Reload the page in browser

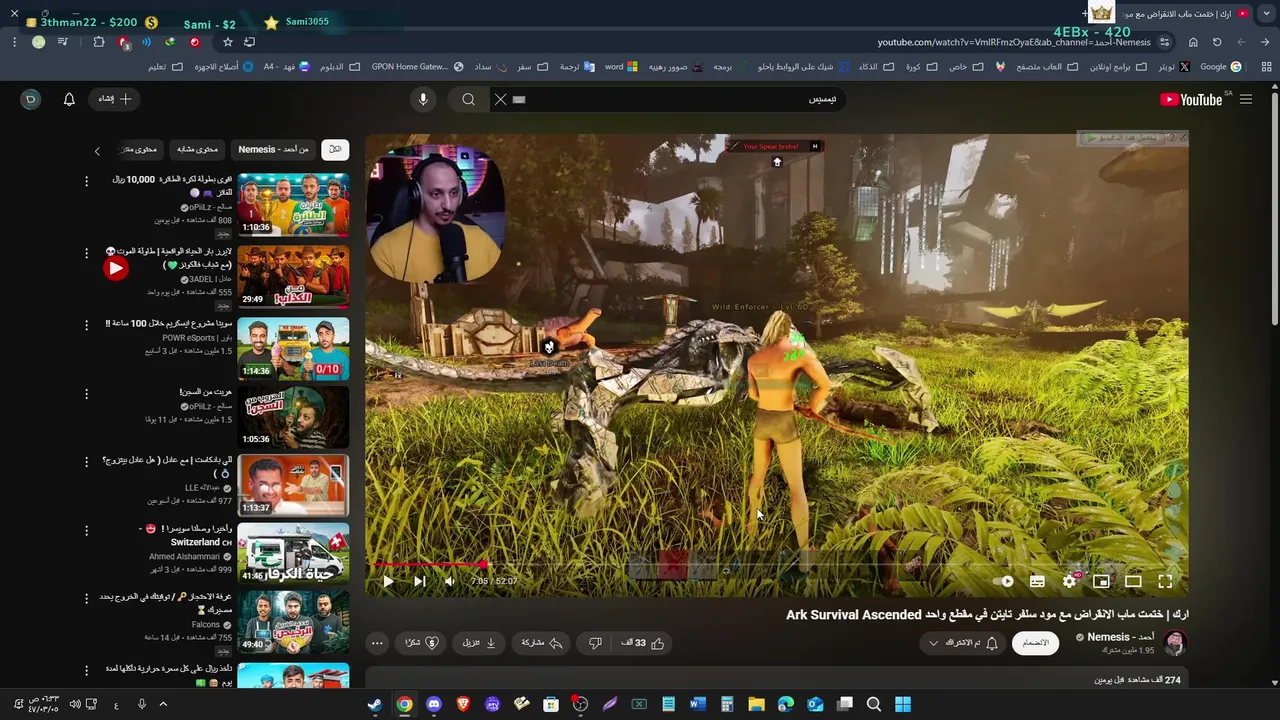click(x=1217, y=42)
